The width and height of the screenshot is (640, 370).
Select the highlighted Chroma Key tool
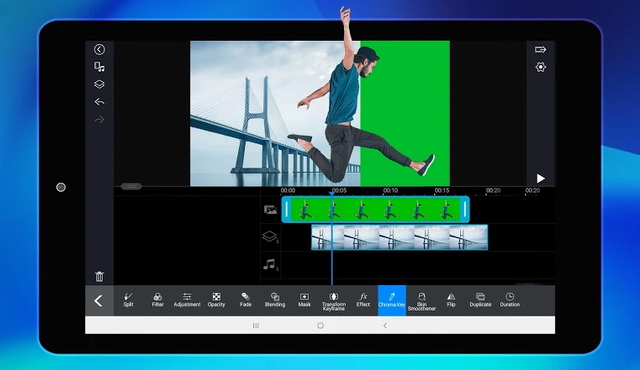(x=392, y=301)
